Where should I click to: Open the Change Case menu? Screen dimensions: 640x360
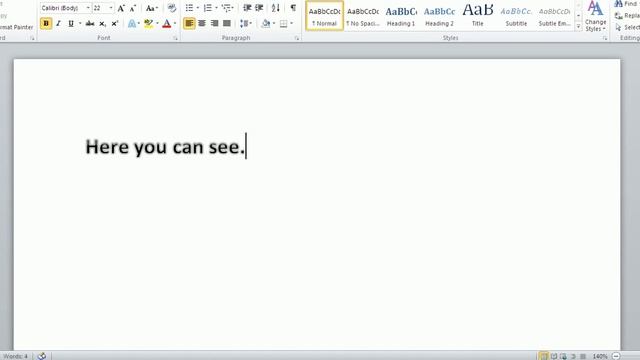(151, 8)
